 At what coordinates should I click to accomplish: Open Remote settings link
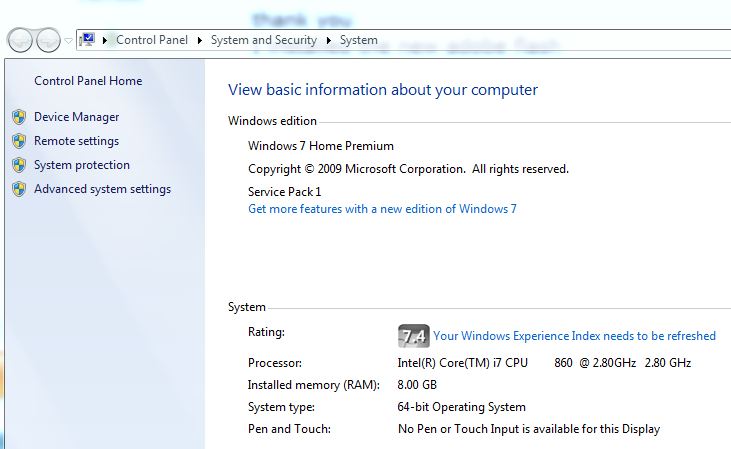(76, 141)
